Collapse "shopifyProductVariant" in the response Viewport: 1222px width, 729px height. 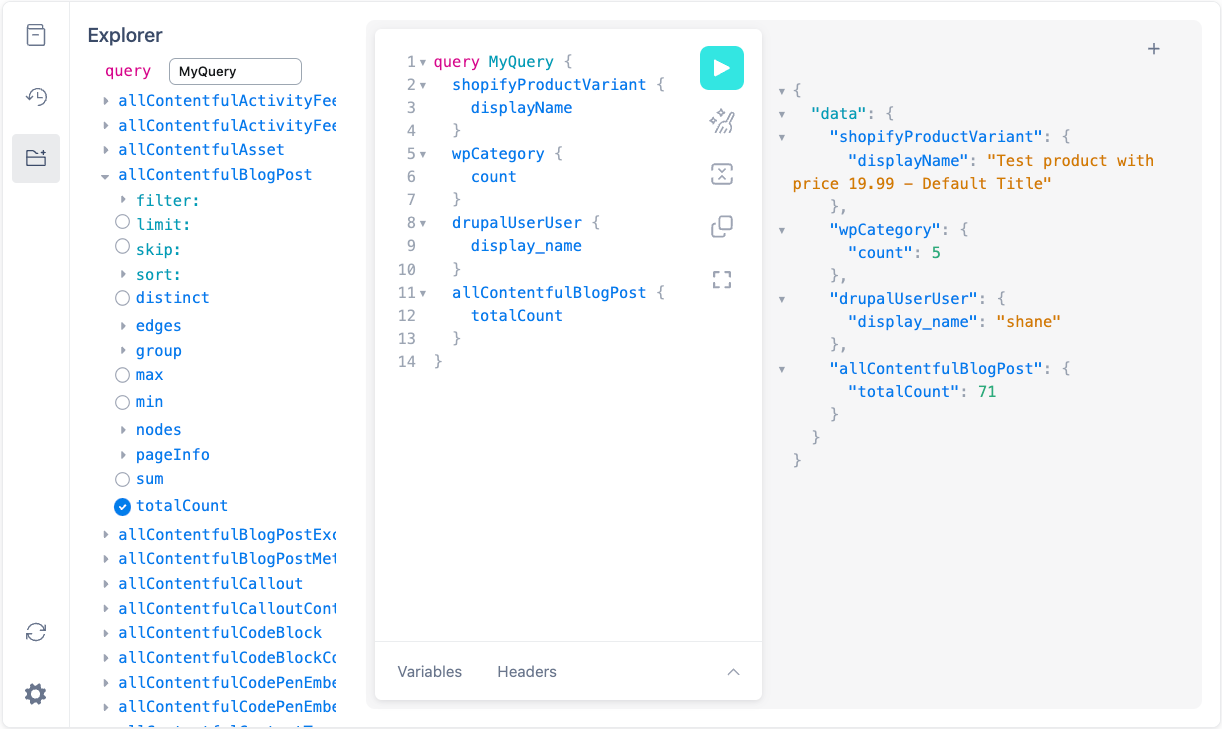tap(782, 137)
